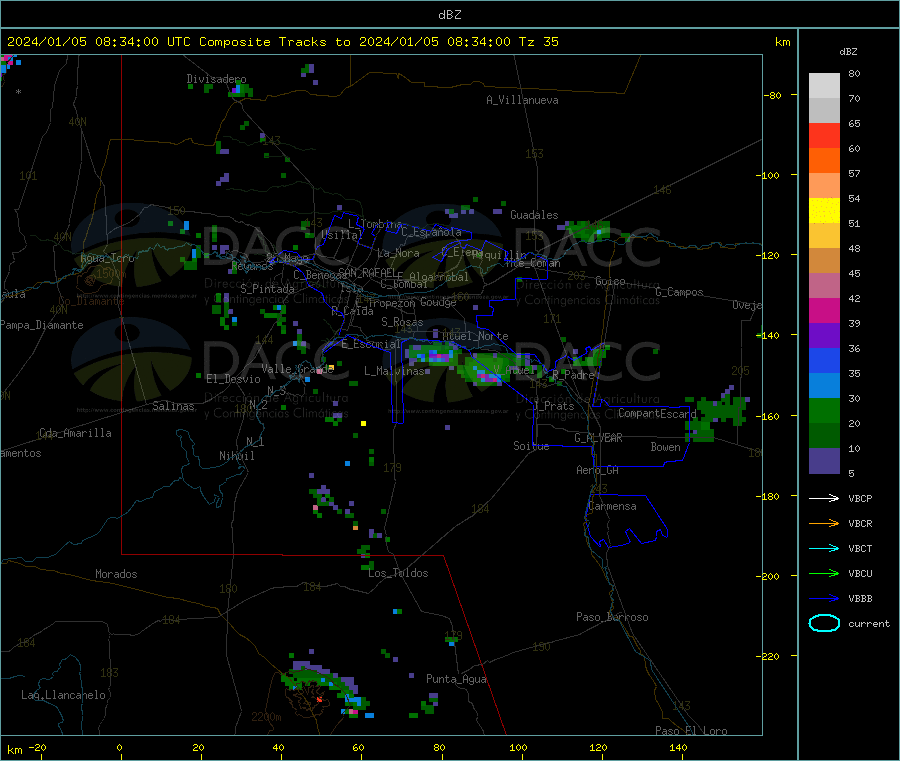Click the yellow echo pixel south of Valle_Grande

point(363,424)
